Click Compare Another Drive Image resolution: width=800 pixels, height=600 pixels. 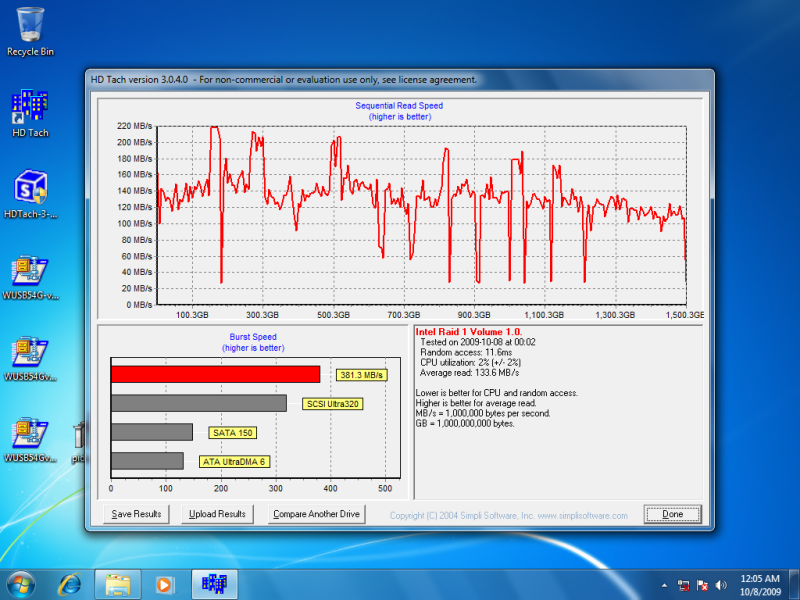(316, 514)
